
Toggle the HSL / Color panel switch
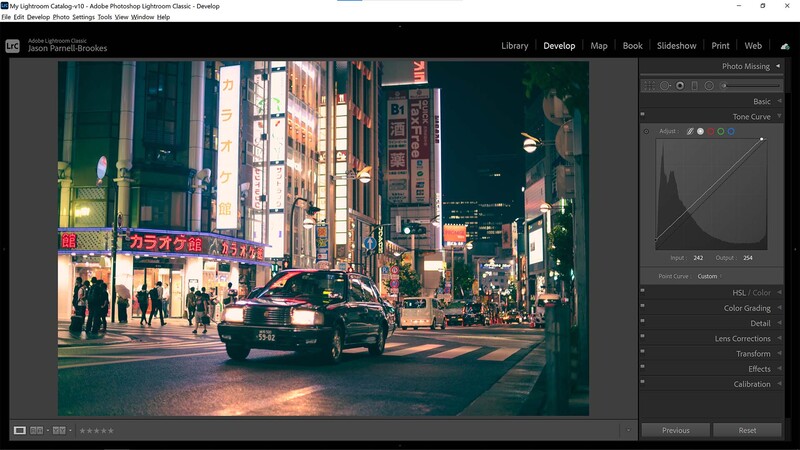click(x=642, y=290)
